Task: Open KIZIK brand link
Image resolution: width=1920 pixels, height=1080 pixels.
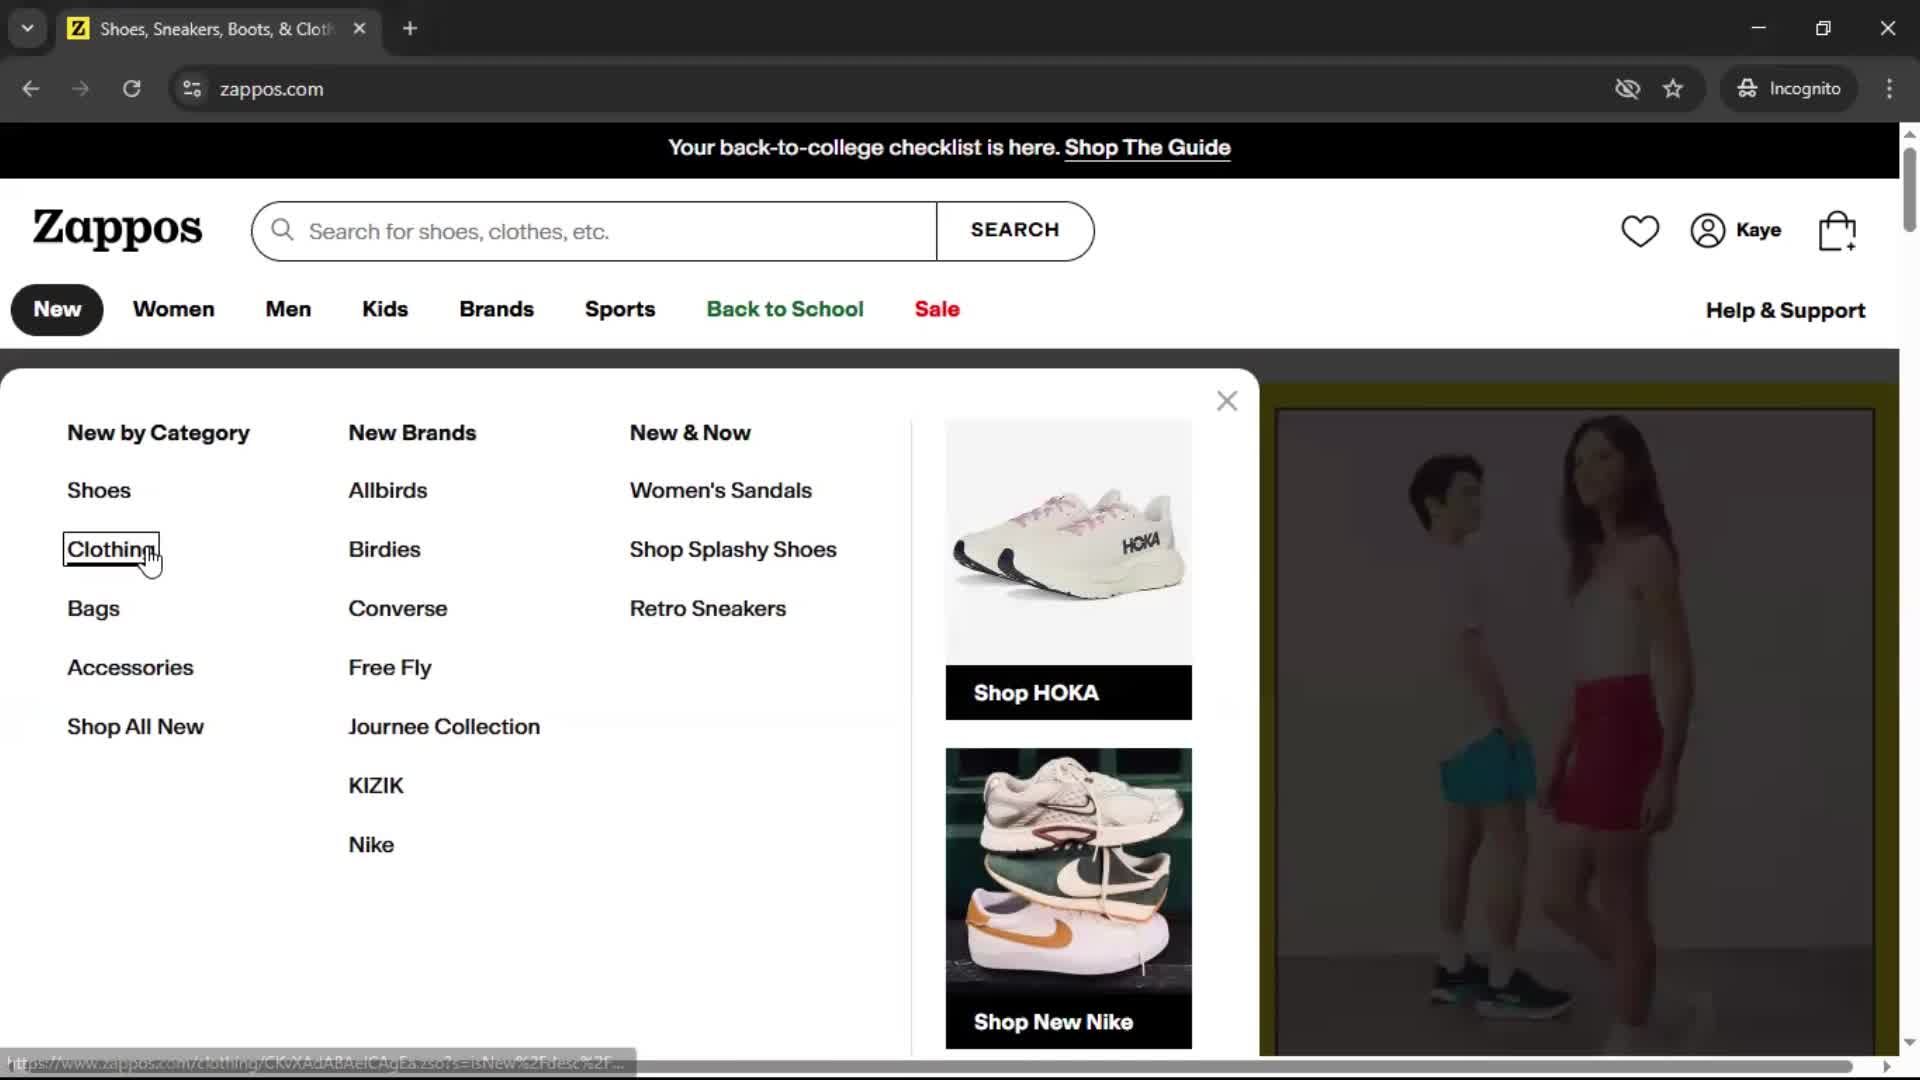Action: (x=376, y=785)
